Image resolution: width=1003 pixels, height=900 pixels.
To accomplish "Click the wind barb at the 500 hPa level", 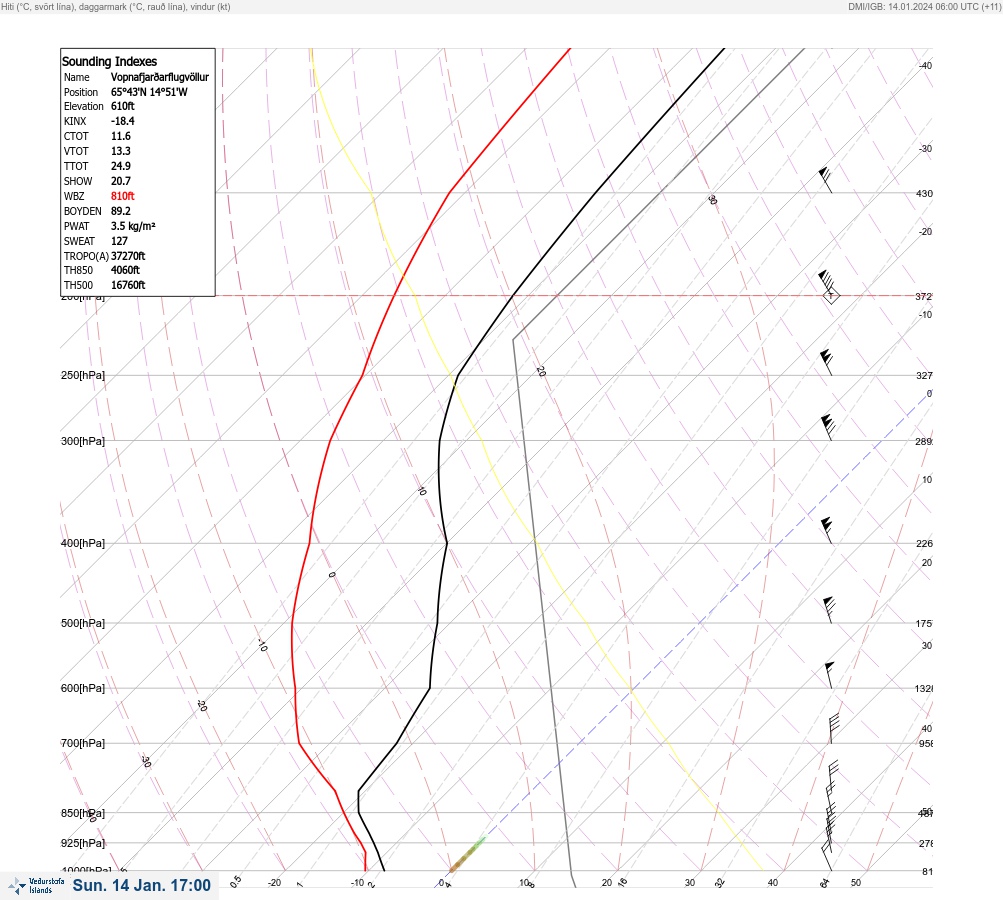I will pos(828,610).
